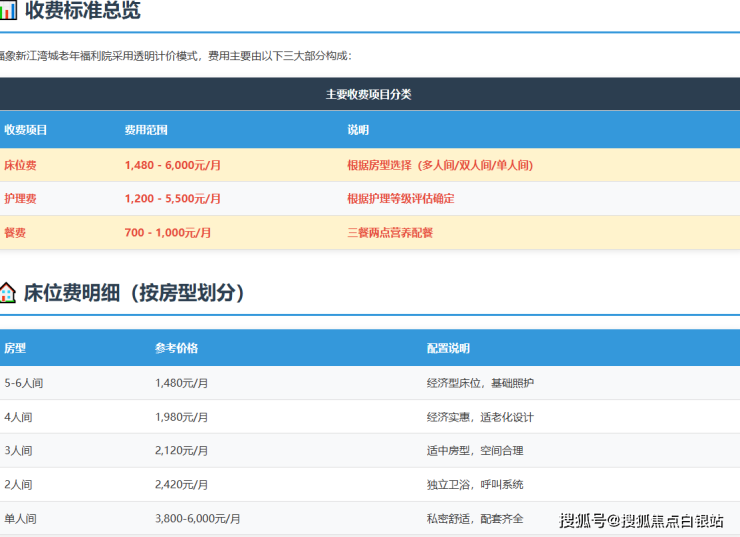Click the 1,200 - 5,500元/月 price cell
The image size is (740, 537).
[173, 199]
